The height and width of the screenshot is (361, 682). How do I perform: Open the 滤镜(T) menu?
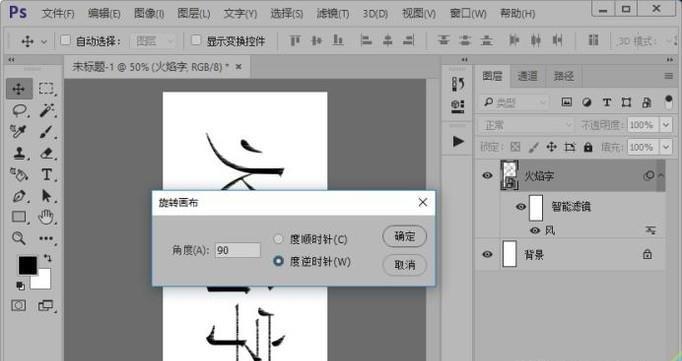point(333,14)
